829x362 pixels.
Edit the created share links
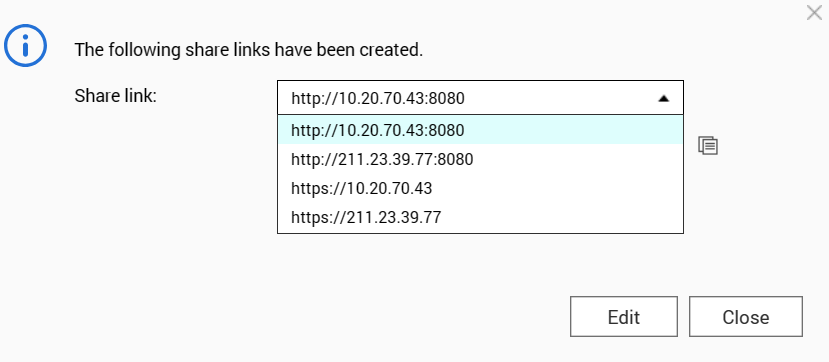[x=624, y=317]
